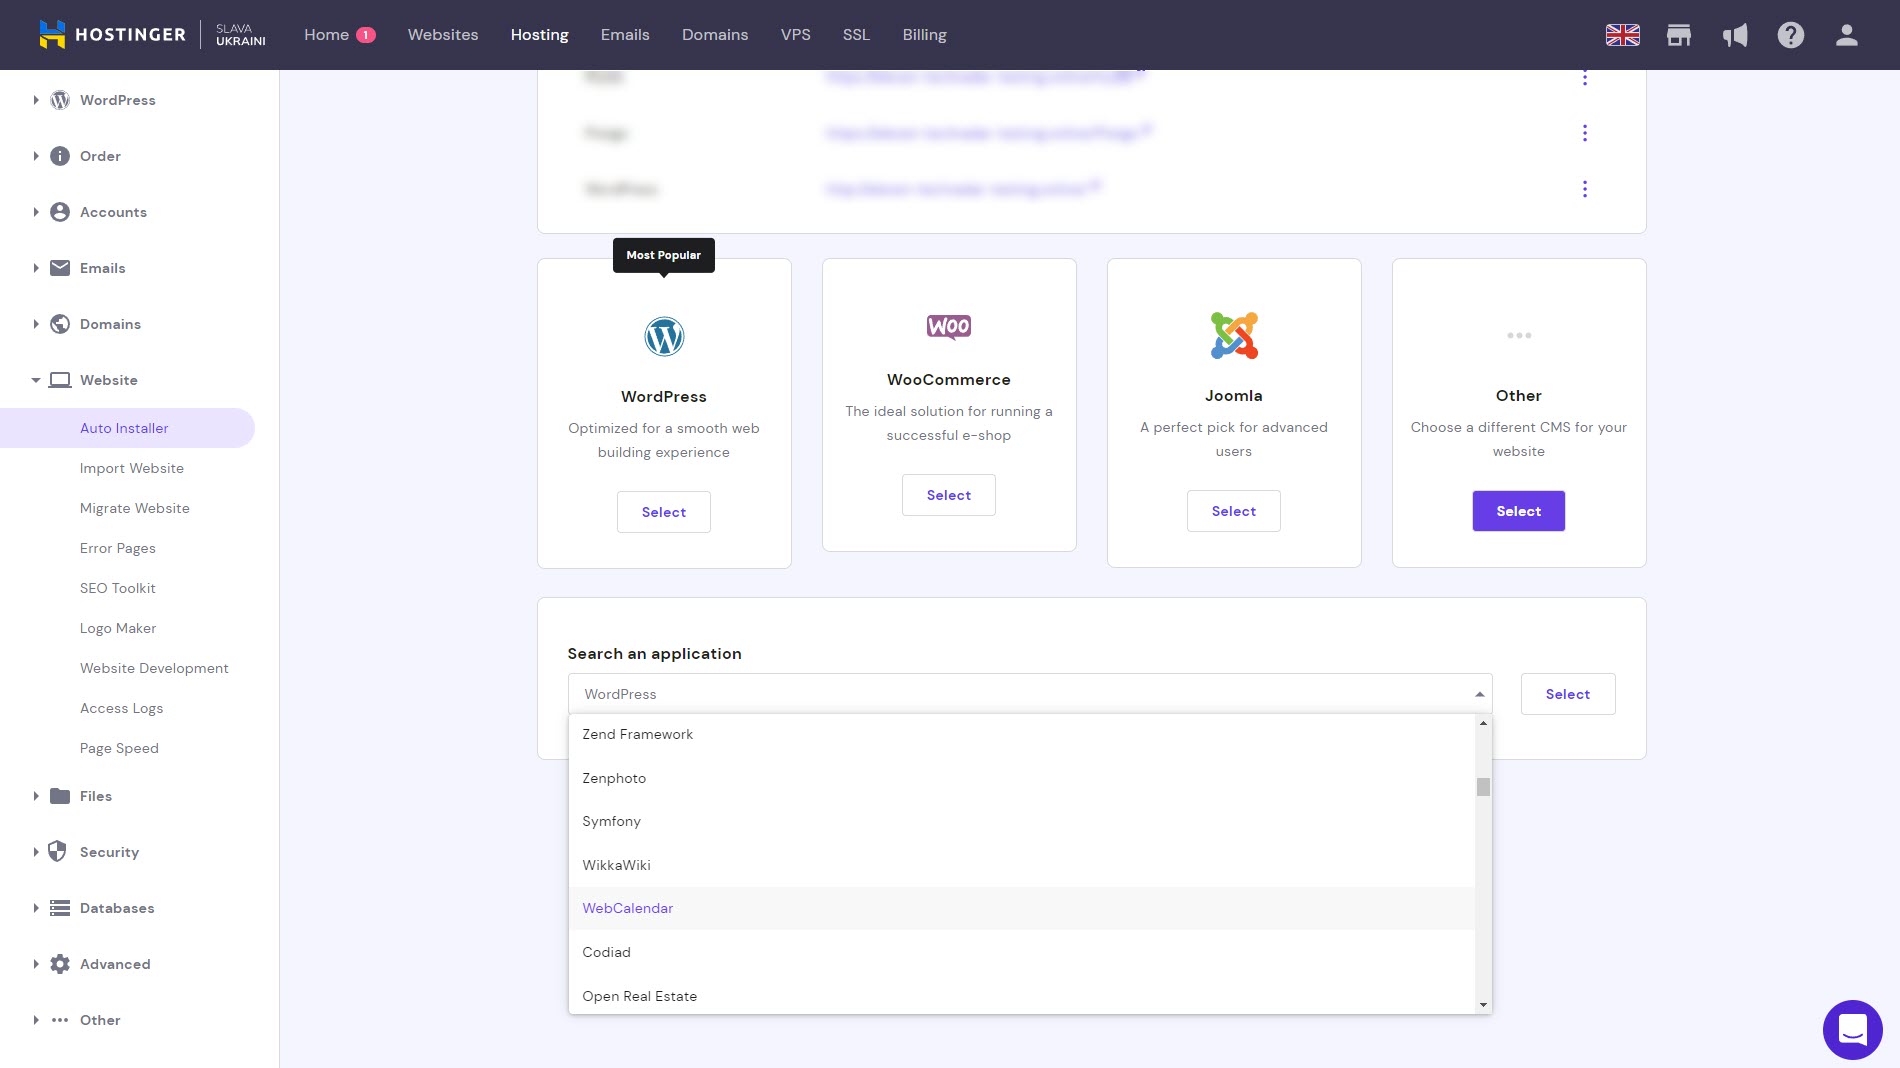Open SEO Toolkit in sidebar
Screen dimensions: 1900x1068
[118, 588]
